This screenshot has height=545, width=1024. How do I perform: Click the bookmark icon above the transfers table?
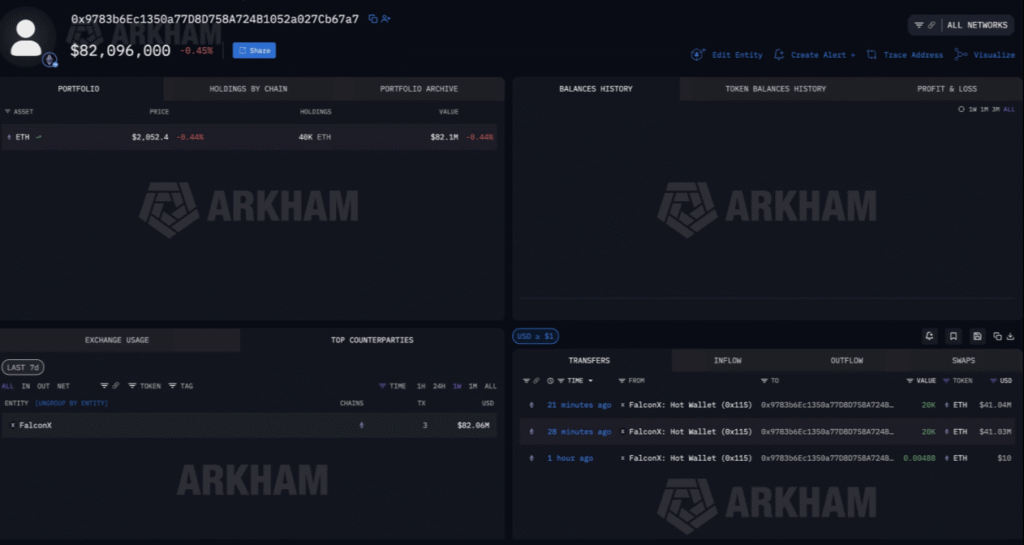pos(954,336)
